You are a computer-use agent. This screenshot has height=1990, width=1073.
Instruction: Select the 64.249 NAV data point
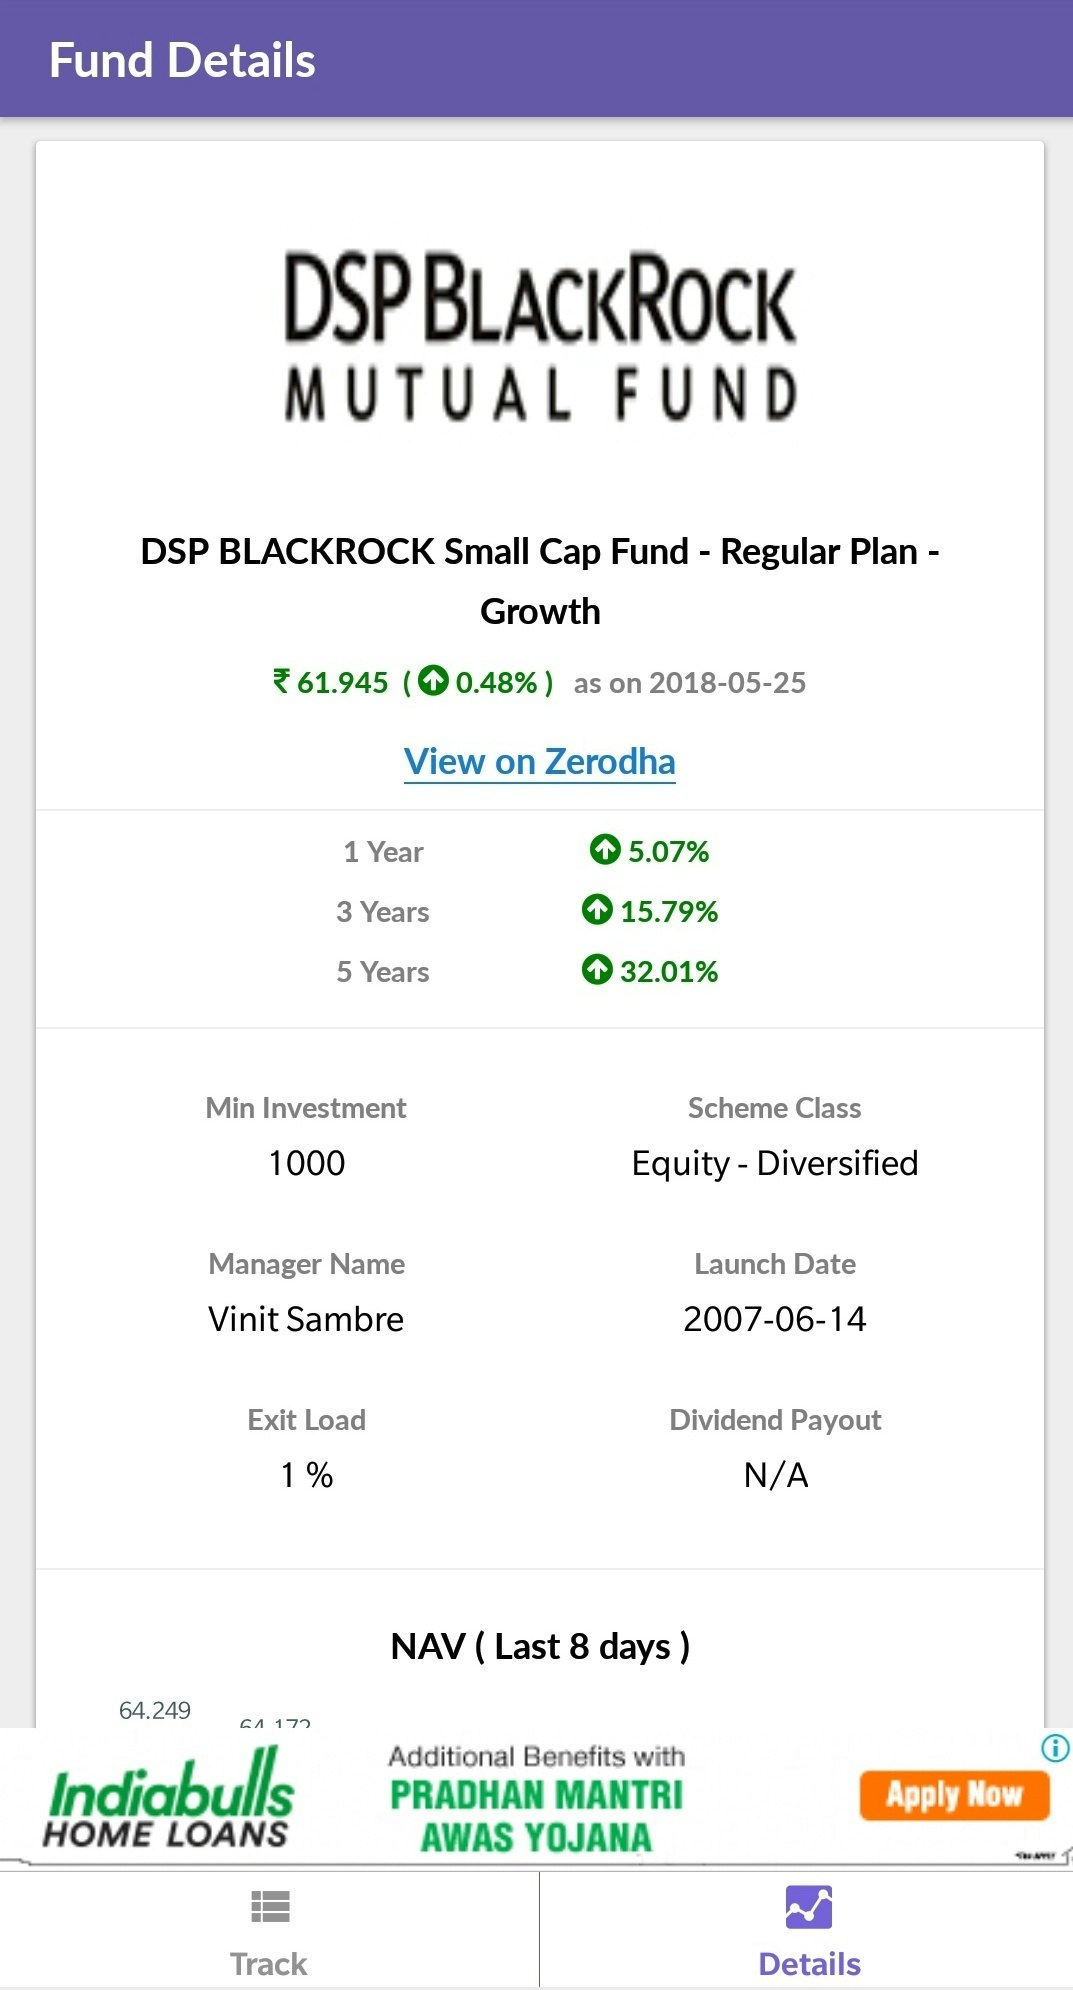[x=155, y=1710]
